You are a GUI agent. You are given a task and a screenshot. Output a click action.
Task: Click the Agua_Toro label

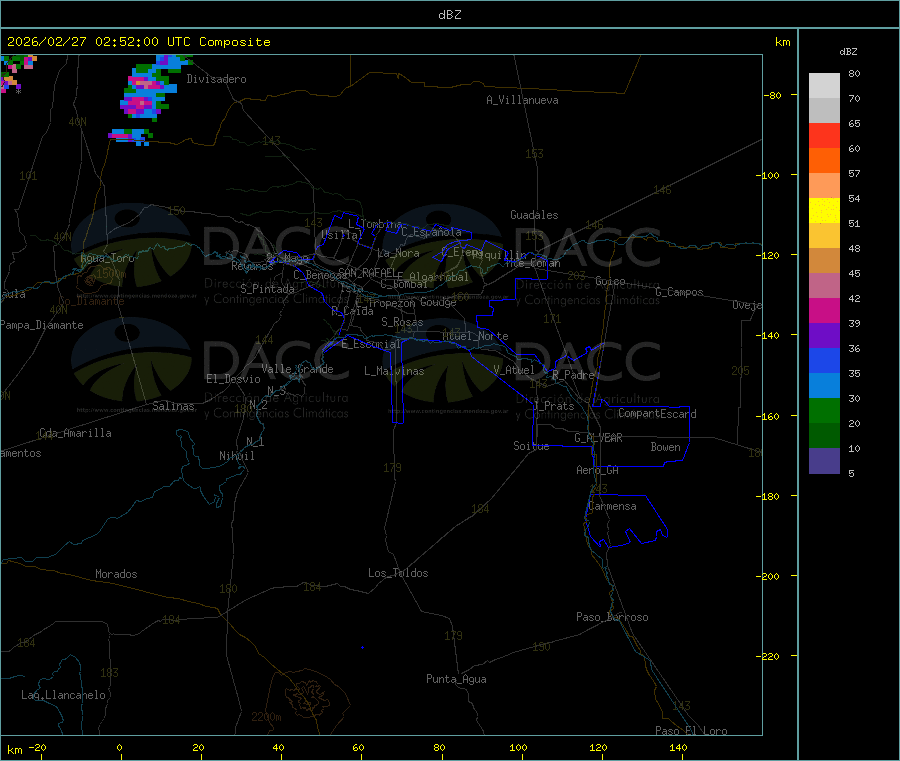[107, 258]
